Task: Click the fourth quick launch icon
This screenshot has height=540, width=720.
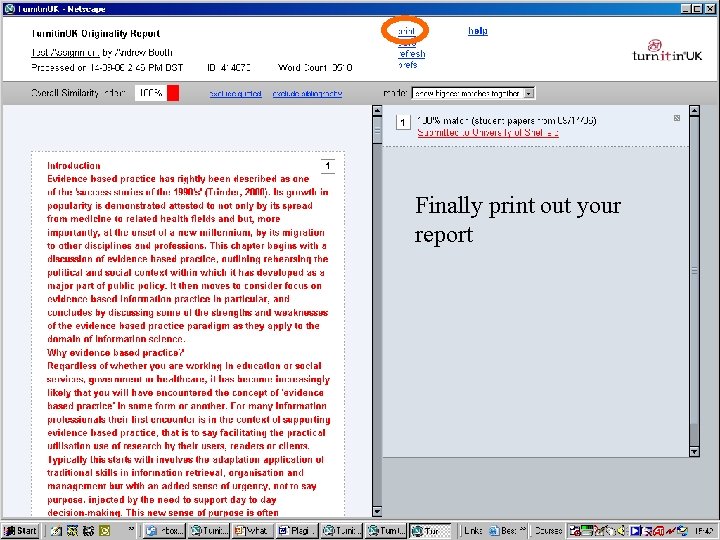Action: click(105, 531)
